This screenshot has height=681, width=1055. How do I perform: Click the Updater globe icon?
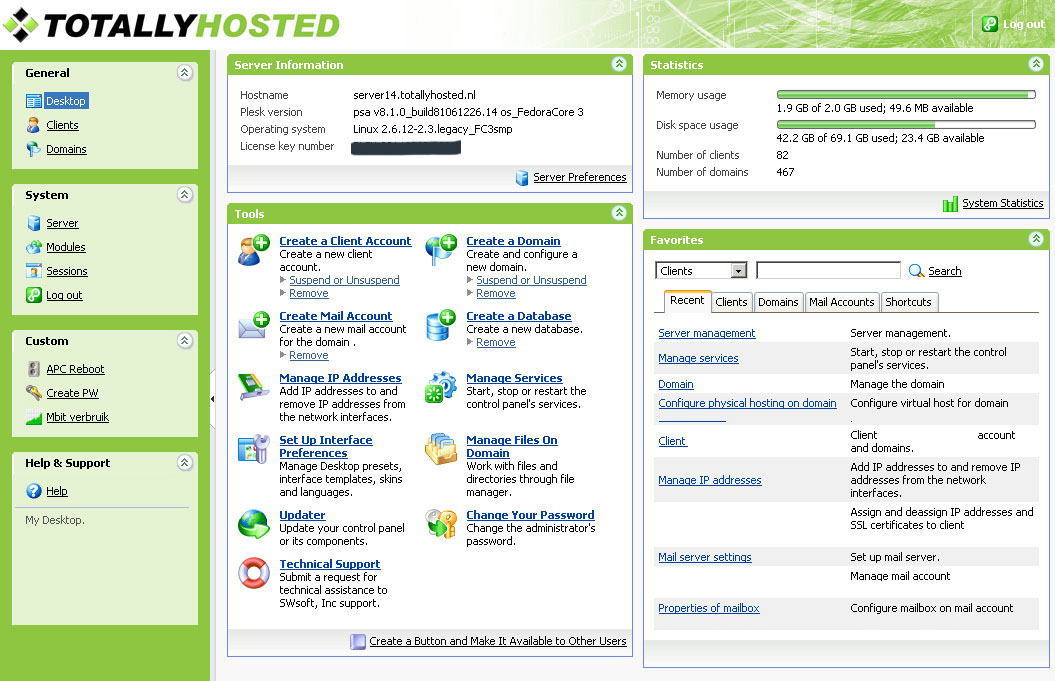[x=254, y=524]
